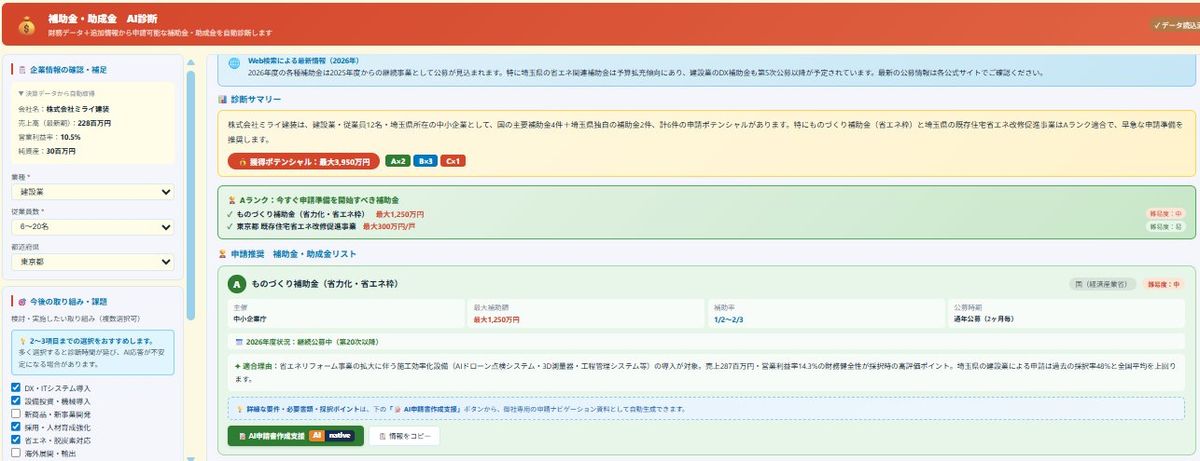Screen dimensions: 1200x461
Task: Click the 主催 中小企業庁 cell
Action: (x=346, y=313)
